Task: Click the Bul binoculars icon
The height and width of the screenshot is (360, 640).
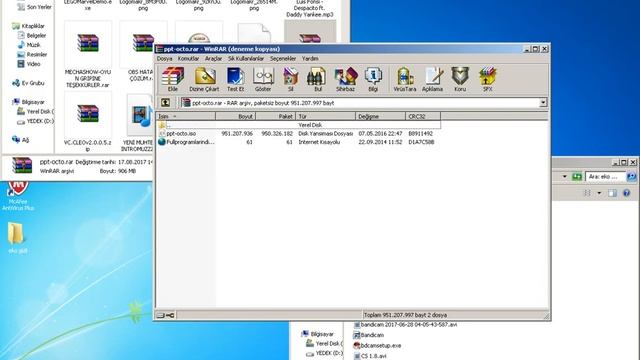Action: (x=318, y=79)
